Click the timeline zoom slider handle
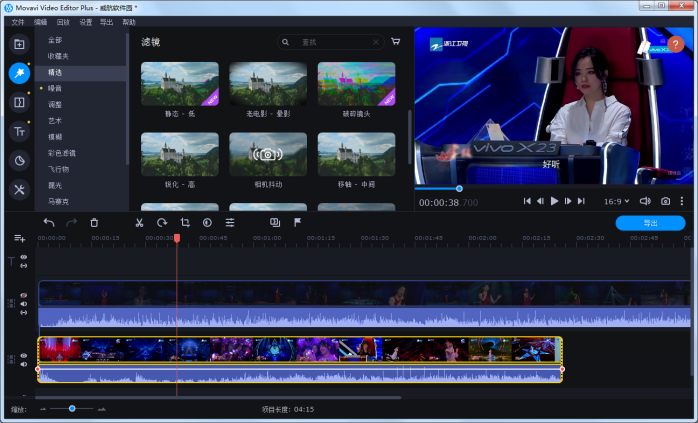 [x=72, y=408]
